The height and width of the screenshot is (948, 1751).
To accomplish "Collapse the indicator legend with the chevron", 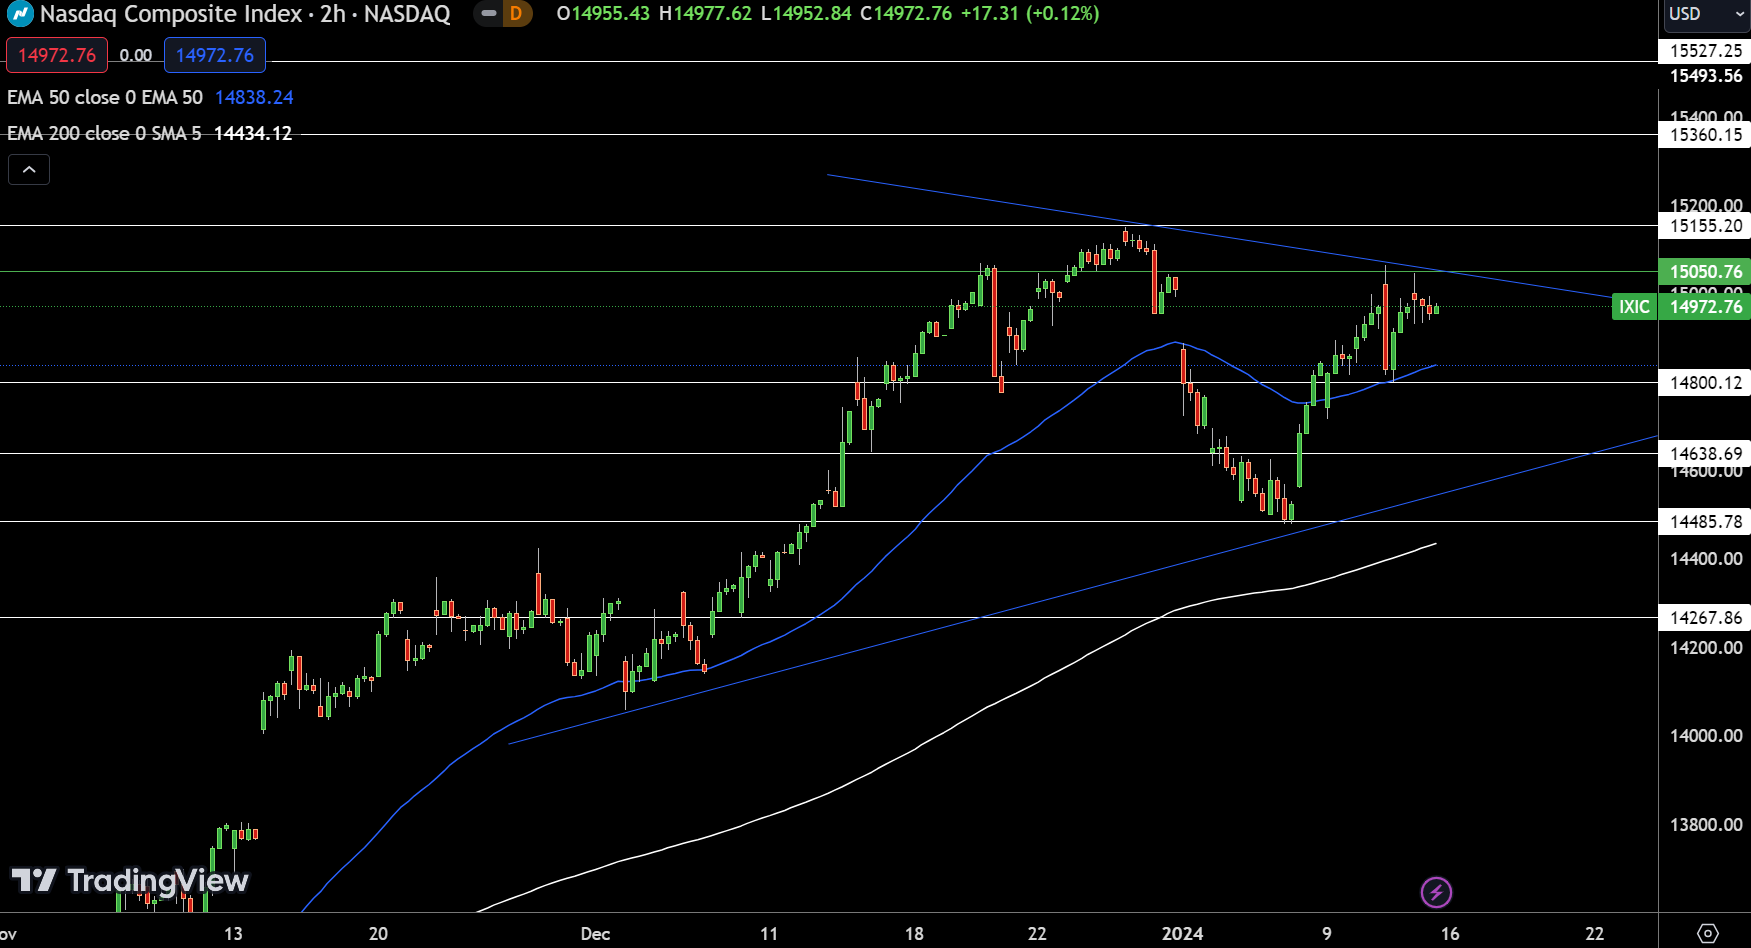I will pyautogui.click(x=29, y=170).
